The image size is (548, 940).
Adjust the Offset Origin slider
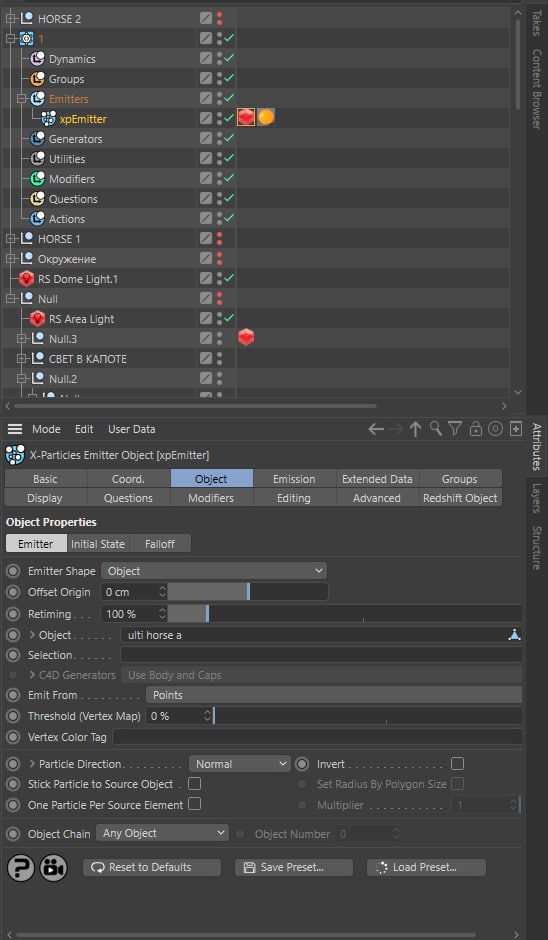(x=248, y=592)
